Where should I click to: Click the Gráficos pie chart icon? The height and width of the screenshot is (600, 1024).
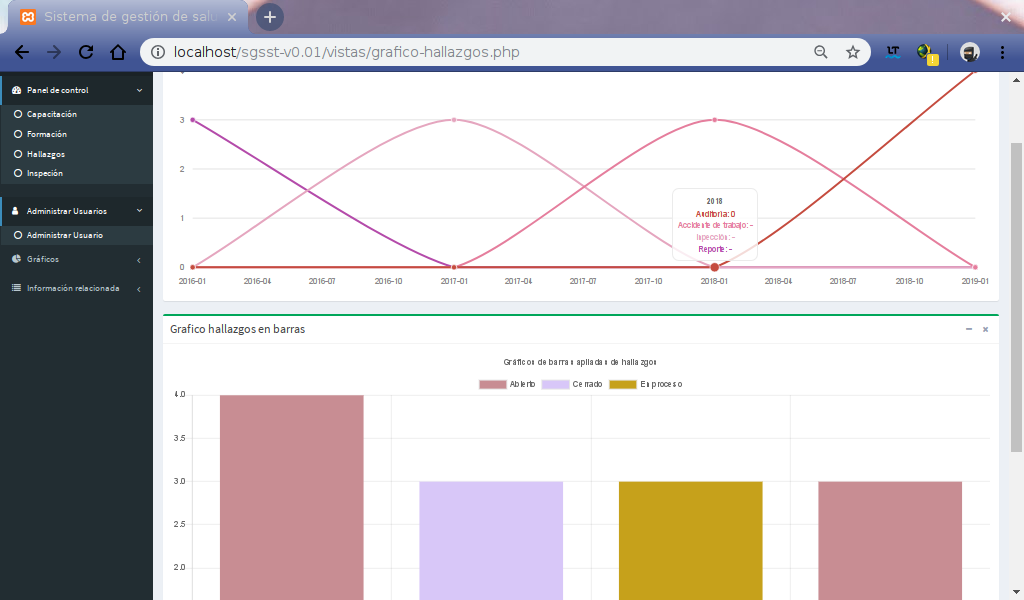[16, 259]
